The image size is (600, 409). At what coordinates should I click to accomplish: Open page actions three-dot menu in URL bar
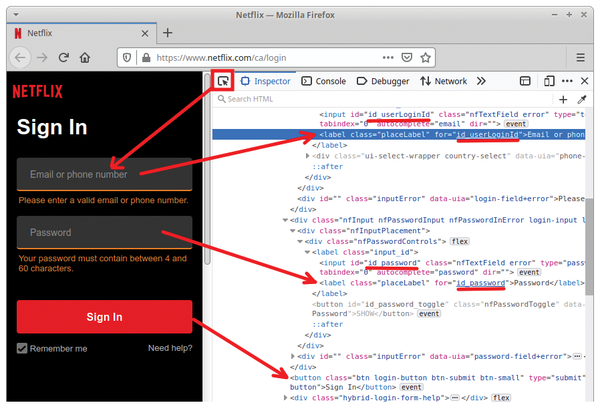click(388, 58)
